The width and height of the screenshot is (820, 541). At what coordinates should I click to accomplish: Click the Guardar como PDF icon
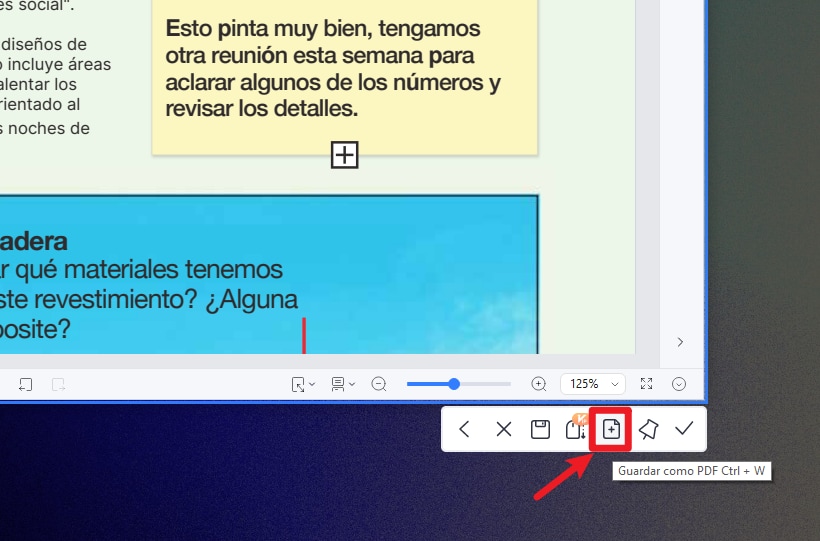tap(611, 429)
